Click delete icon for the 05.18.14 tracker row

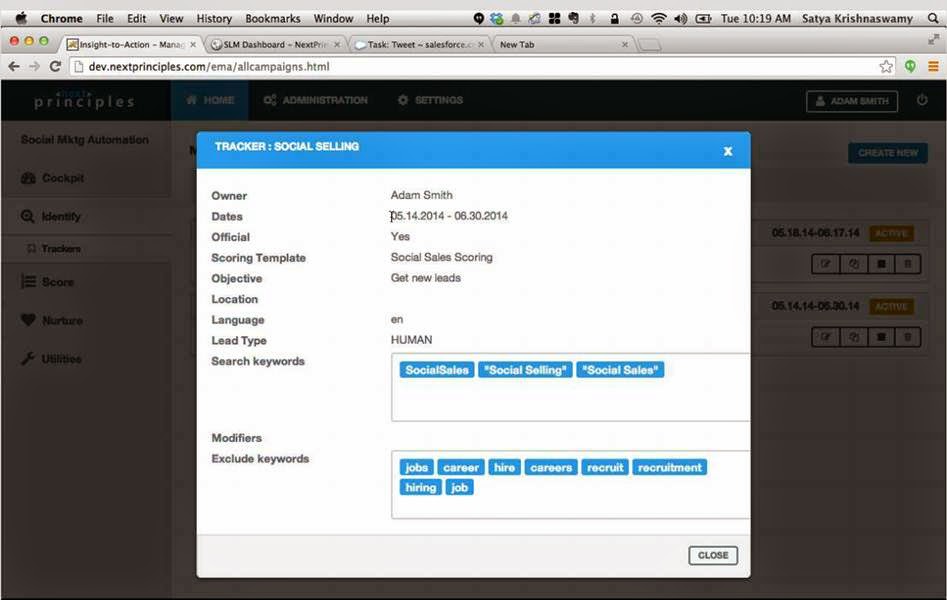click(908, 264)
